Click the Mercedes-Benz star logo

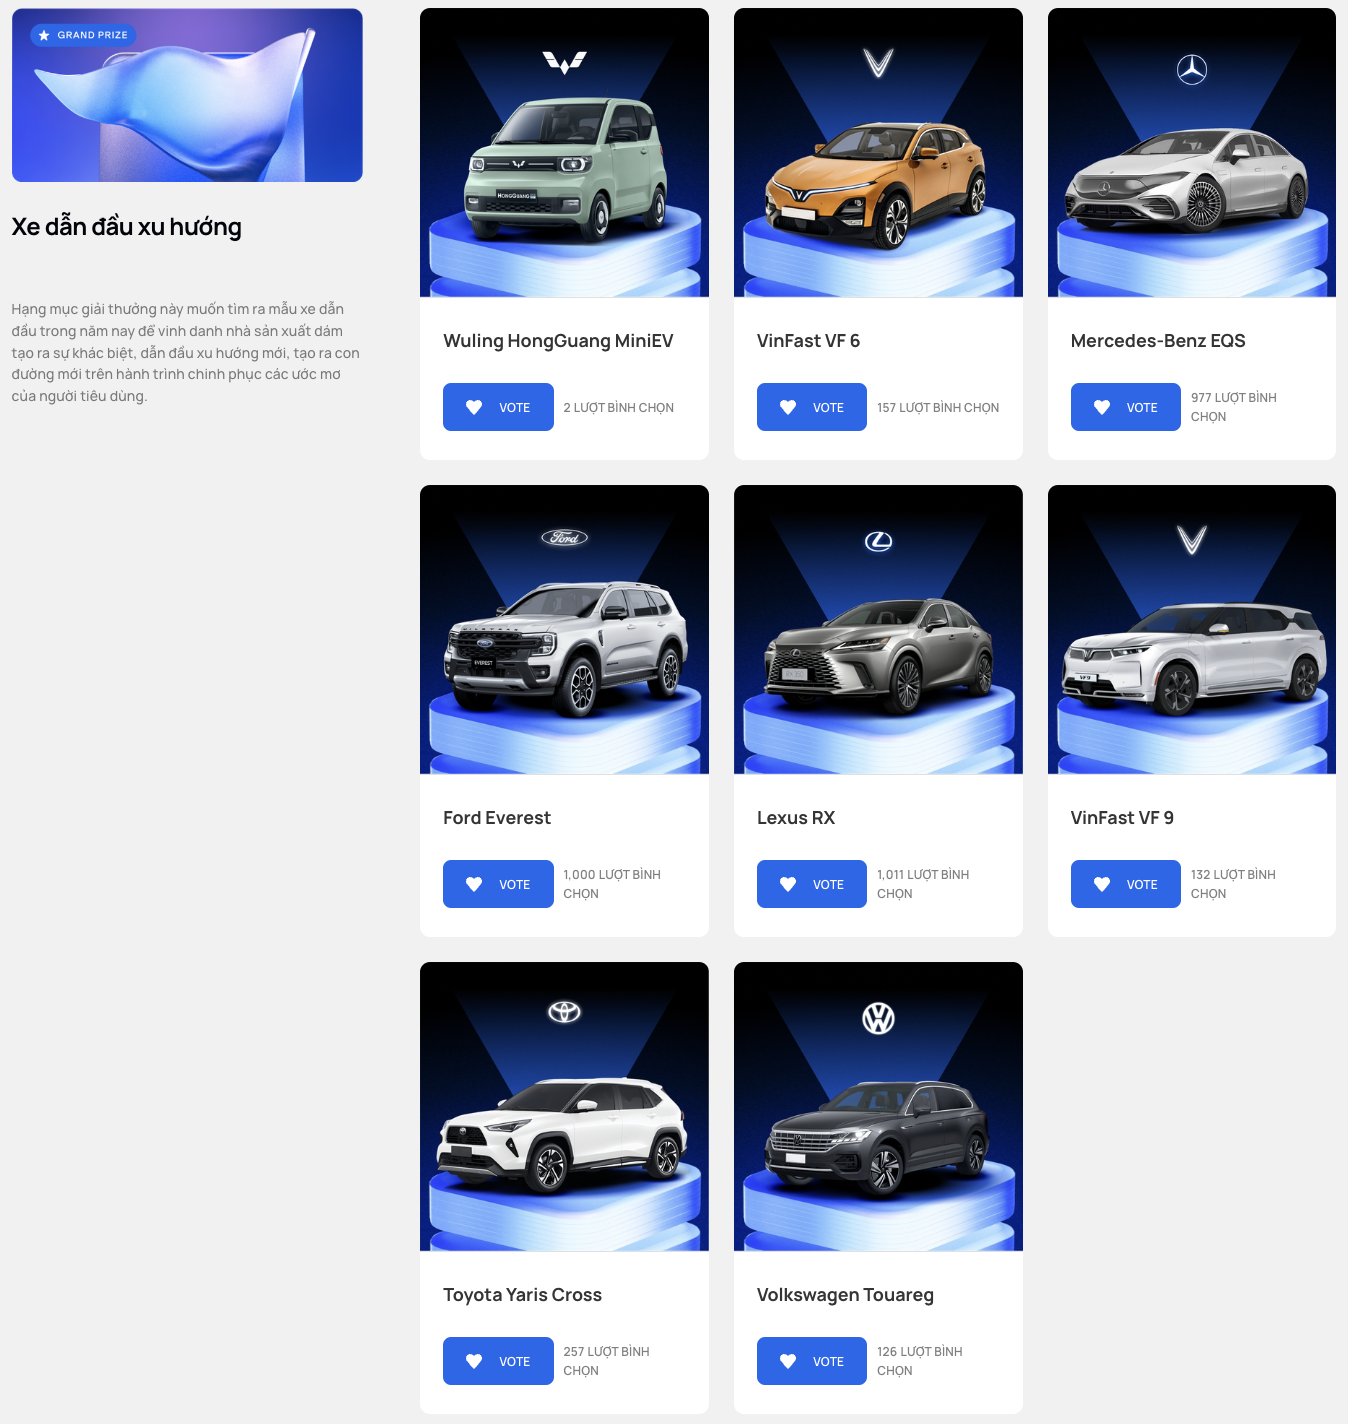1191,69
